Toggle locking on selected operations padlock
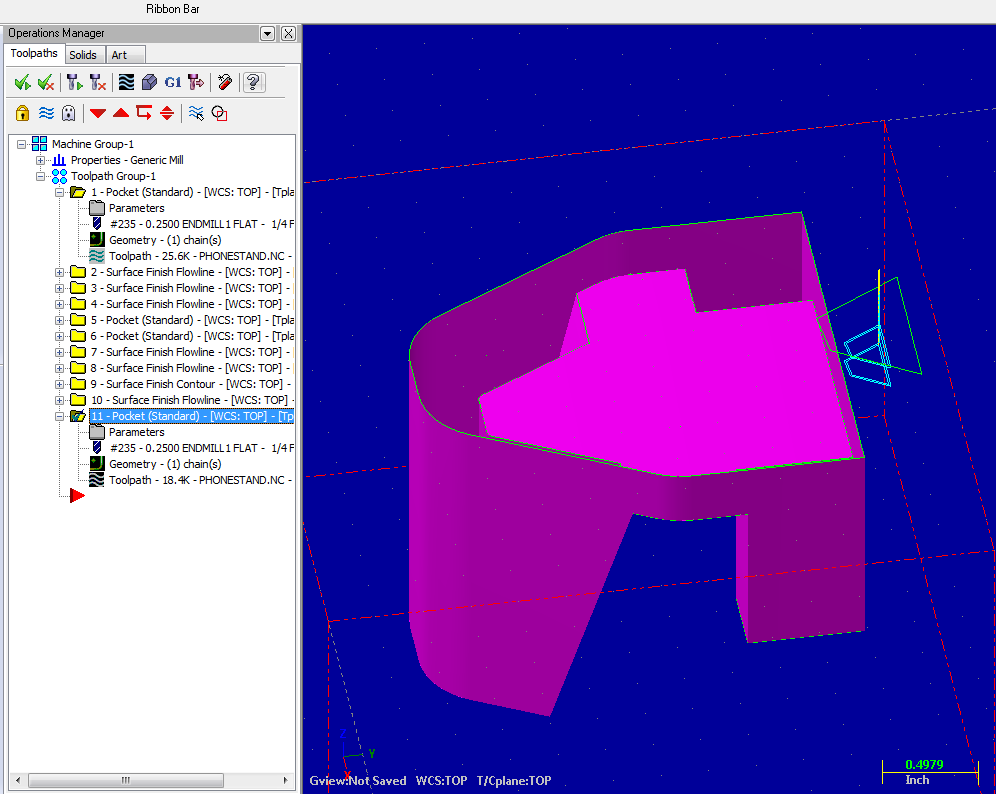Image resolution: width=996 pixels, height=794 pixels. (x=22, y=113)
